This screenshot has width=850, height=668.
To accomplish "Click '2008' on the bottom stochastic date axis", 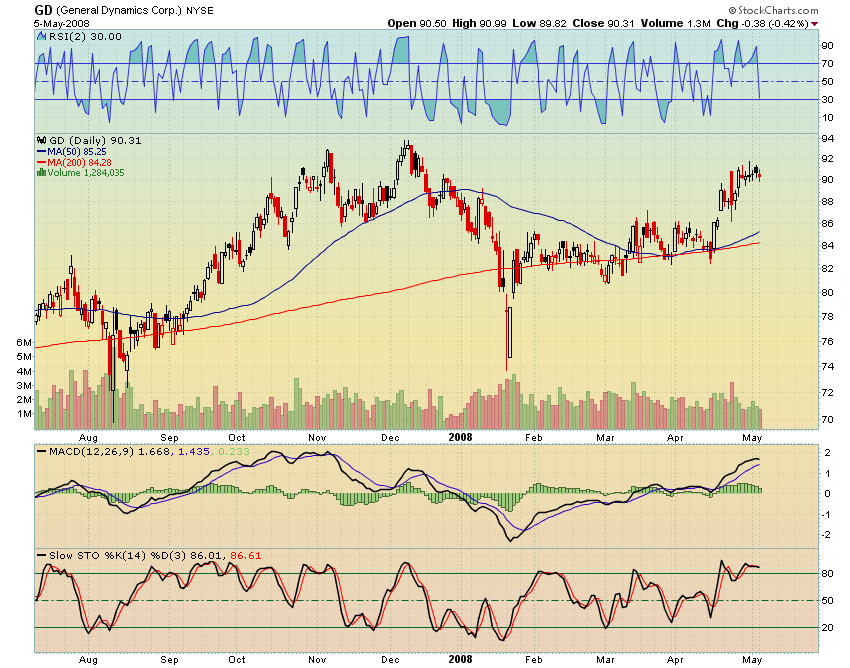I will pos(460,659).
